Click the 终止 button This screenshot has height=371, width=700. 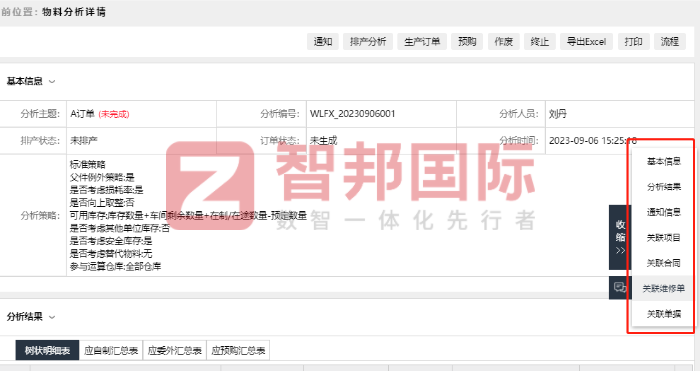coord(540,42)
